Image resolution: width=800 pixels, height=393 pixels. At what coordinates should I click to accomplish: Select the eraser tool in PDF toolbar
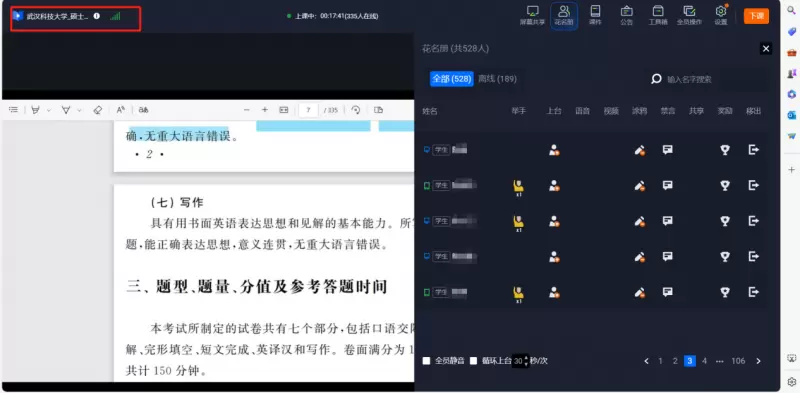98,110
